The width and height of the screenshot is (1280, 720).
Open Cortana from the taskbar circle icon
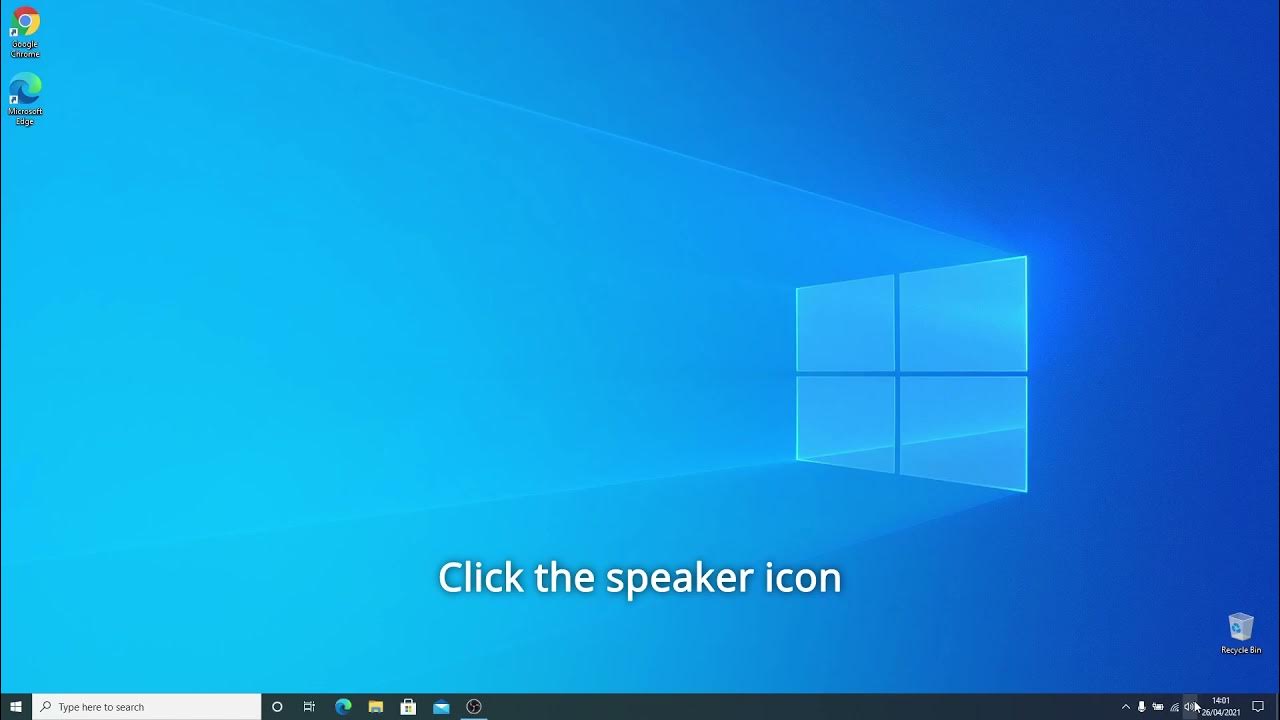tap(277, 707)
